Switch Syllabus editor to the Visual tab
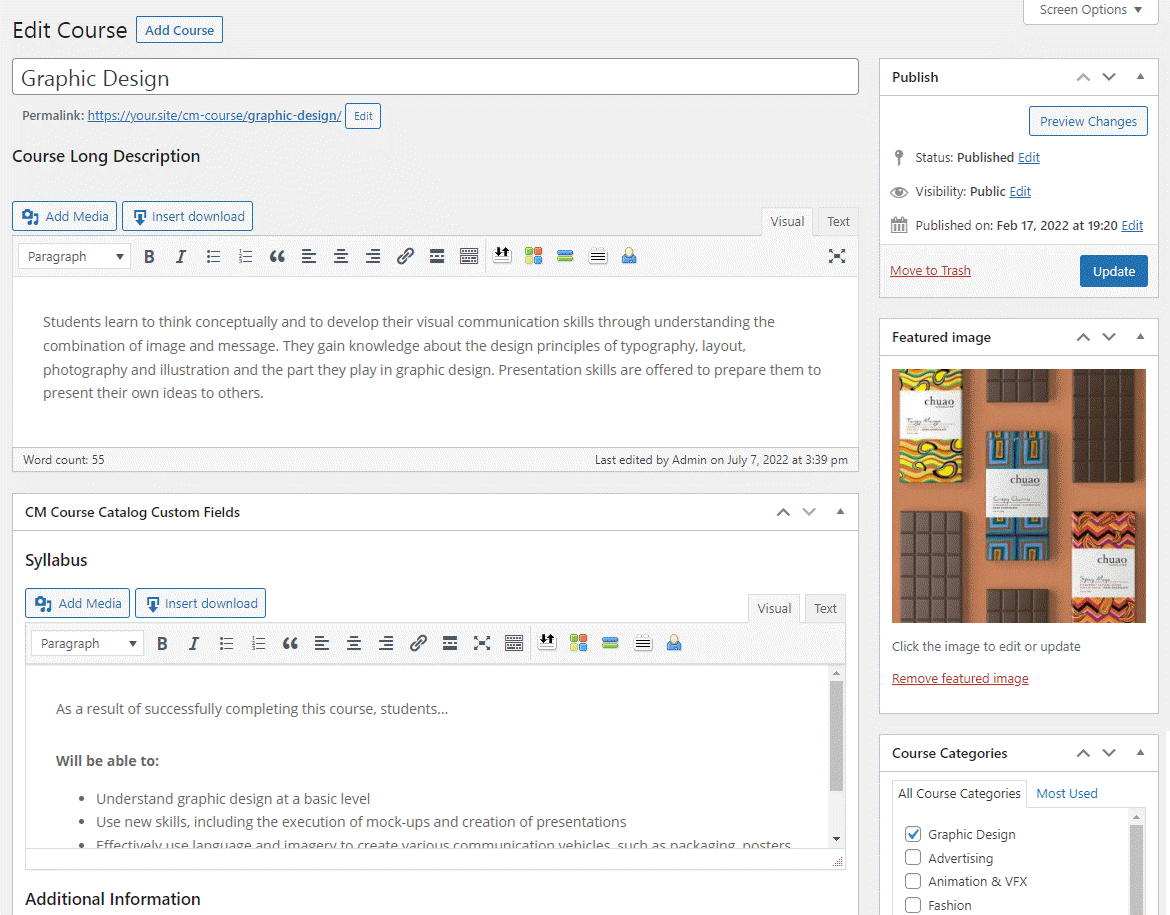The height and width of the screenshot is (915, 1170). tap(775, 608)
